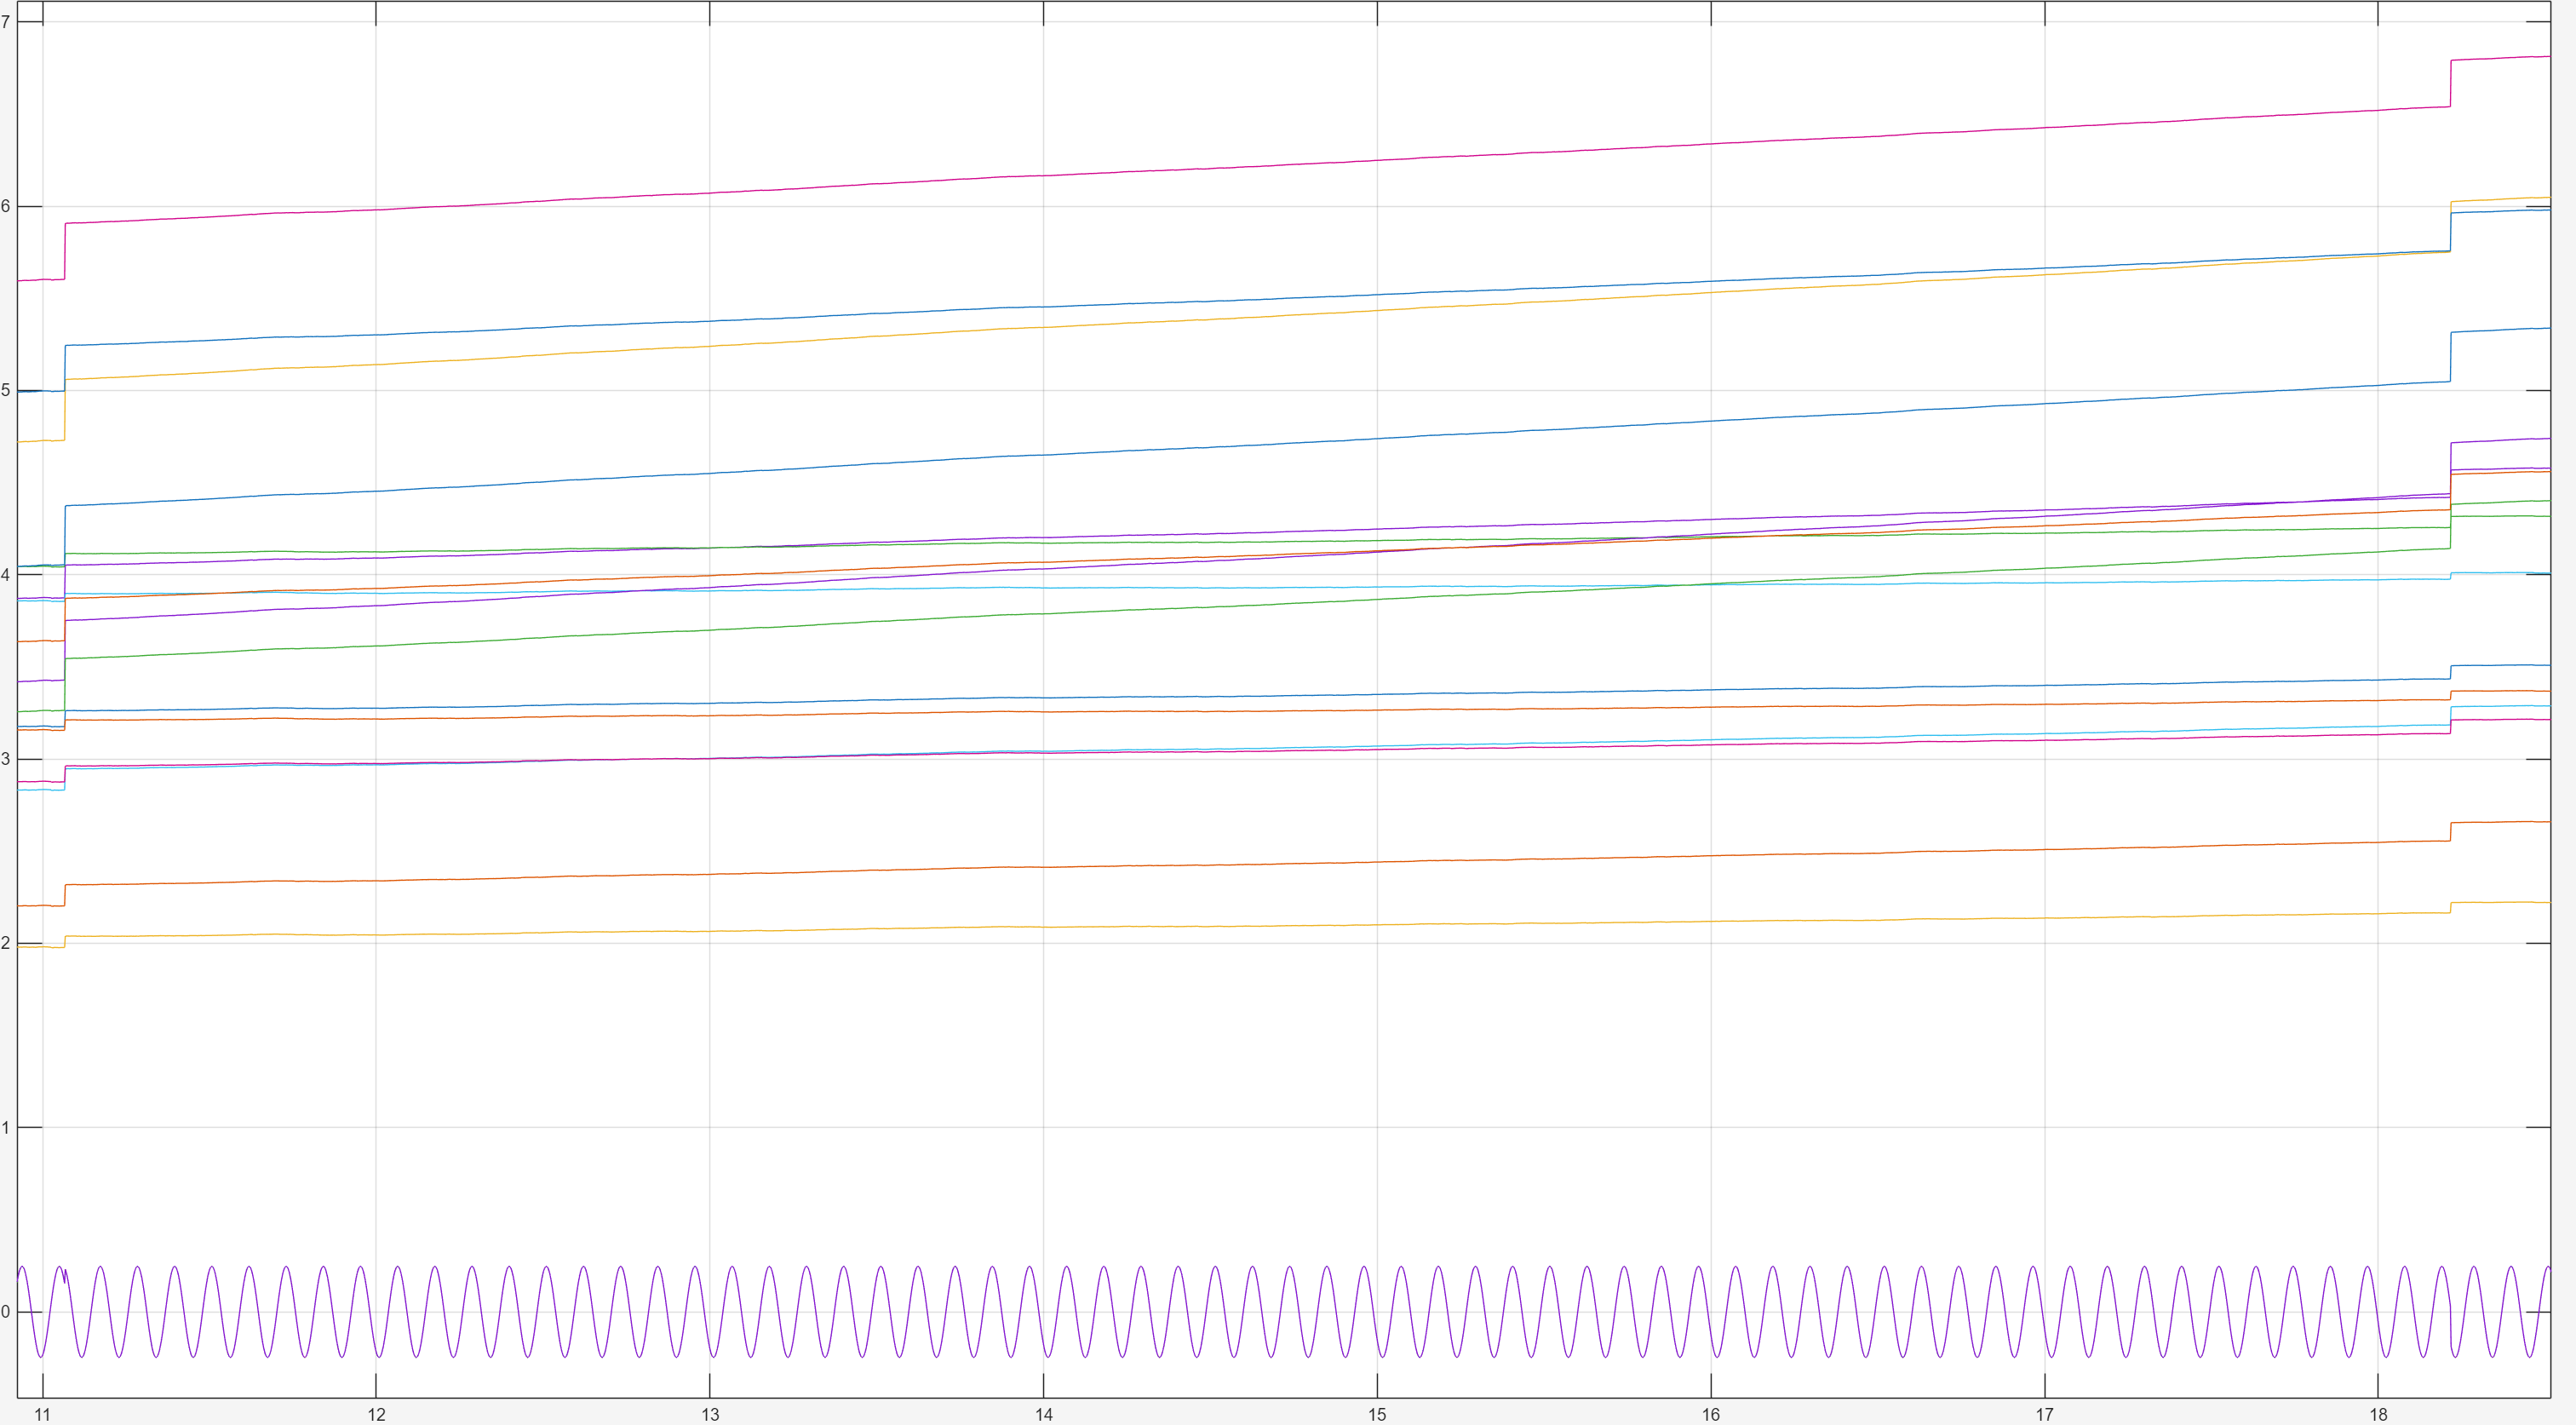Click the y-axis tick label 5
This screenshot has height=1425, width=2576.
(6, 390)
